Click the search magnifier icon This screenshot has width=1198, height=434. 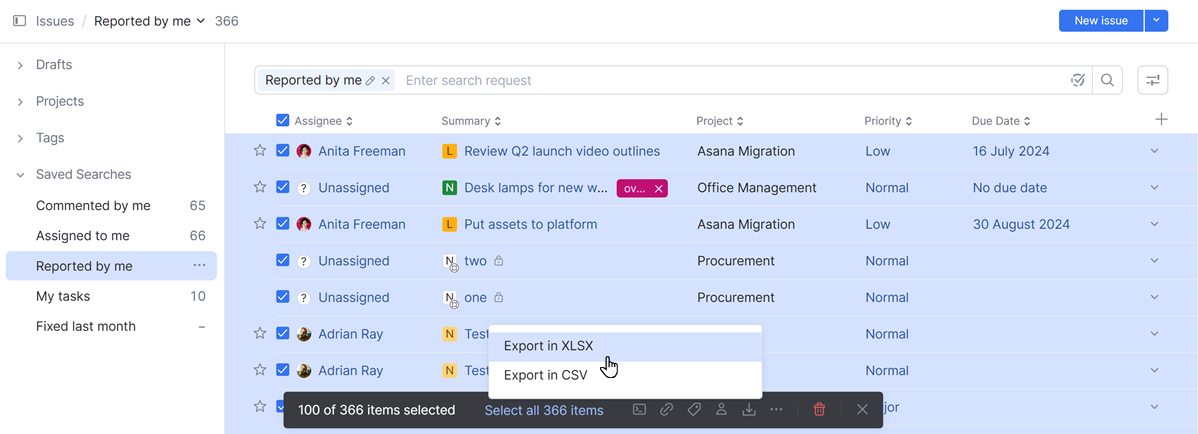[1107, 80]
